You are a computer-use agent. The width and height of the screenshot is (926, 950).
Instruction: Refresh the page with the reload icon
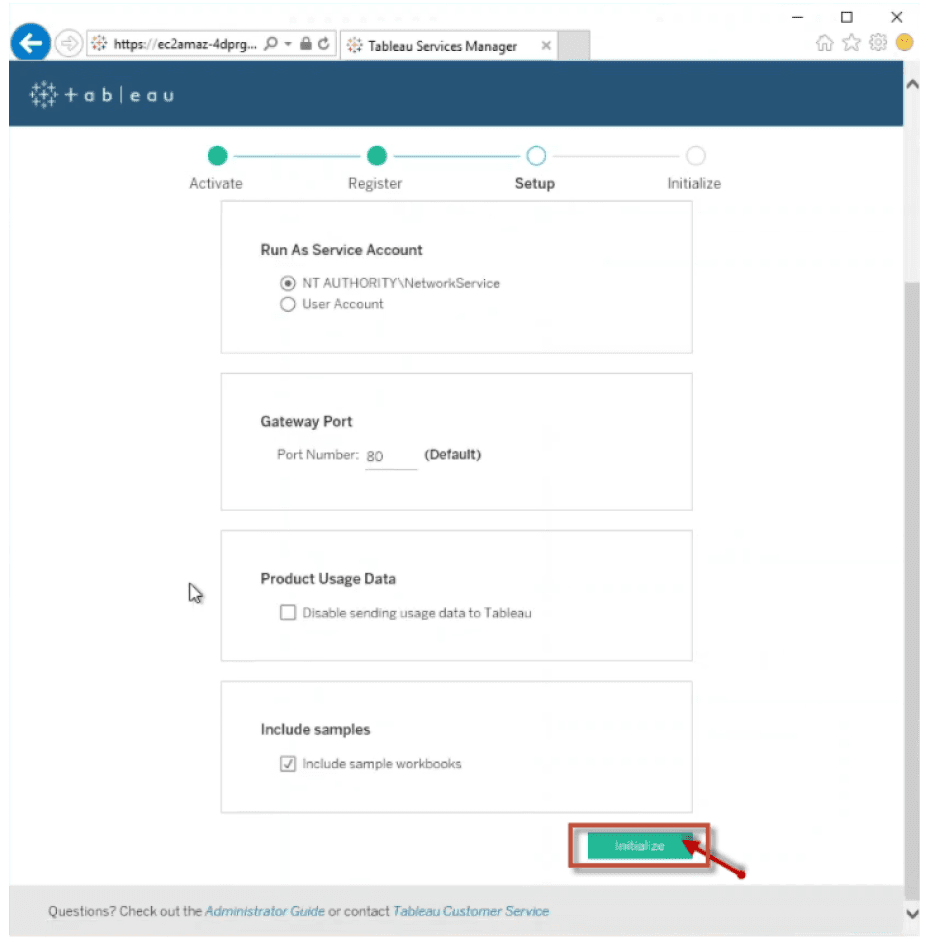click(324, 44)
